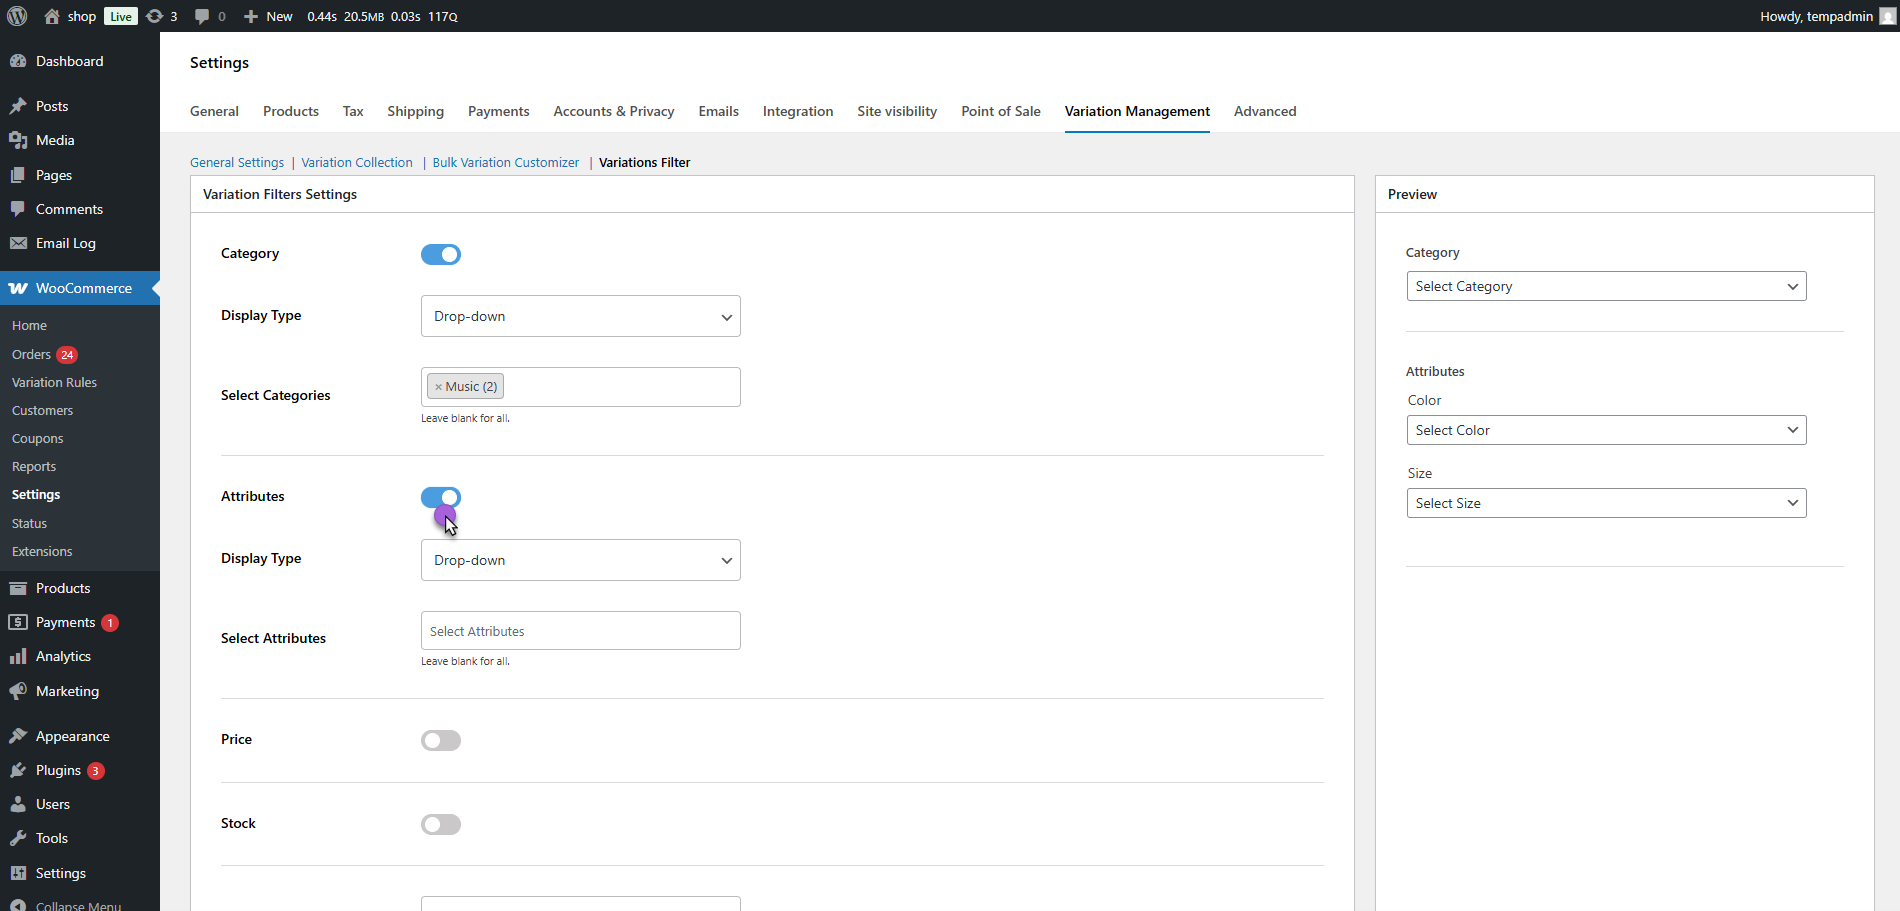Click the updates icon in admin bar
Viewport: 1900px width, 911px height.
coord(155,16)
